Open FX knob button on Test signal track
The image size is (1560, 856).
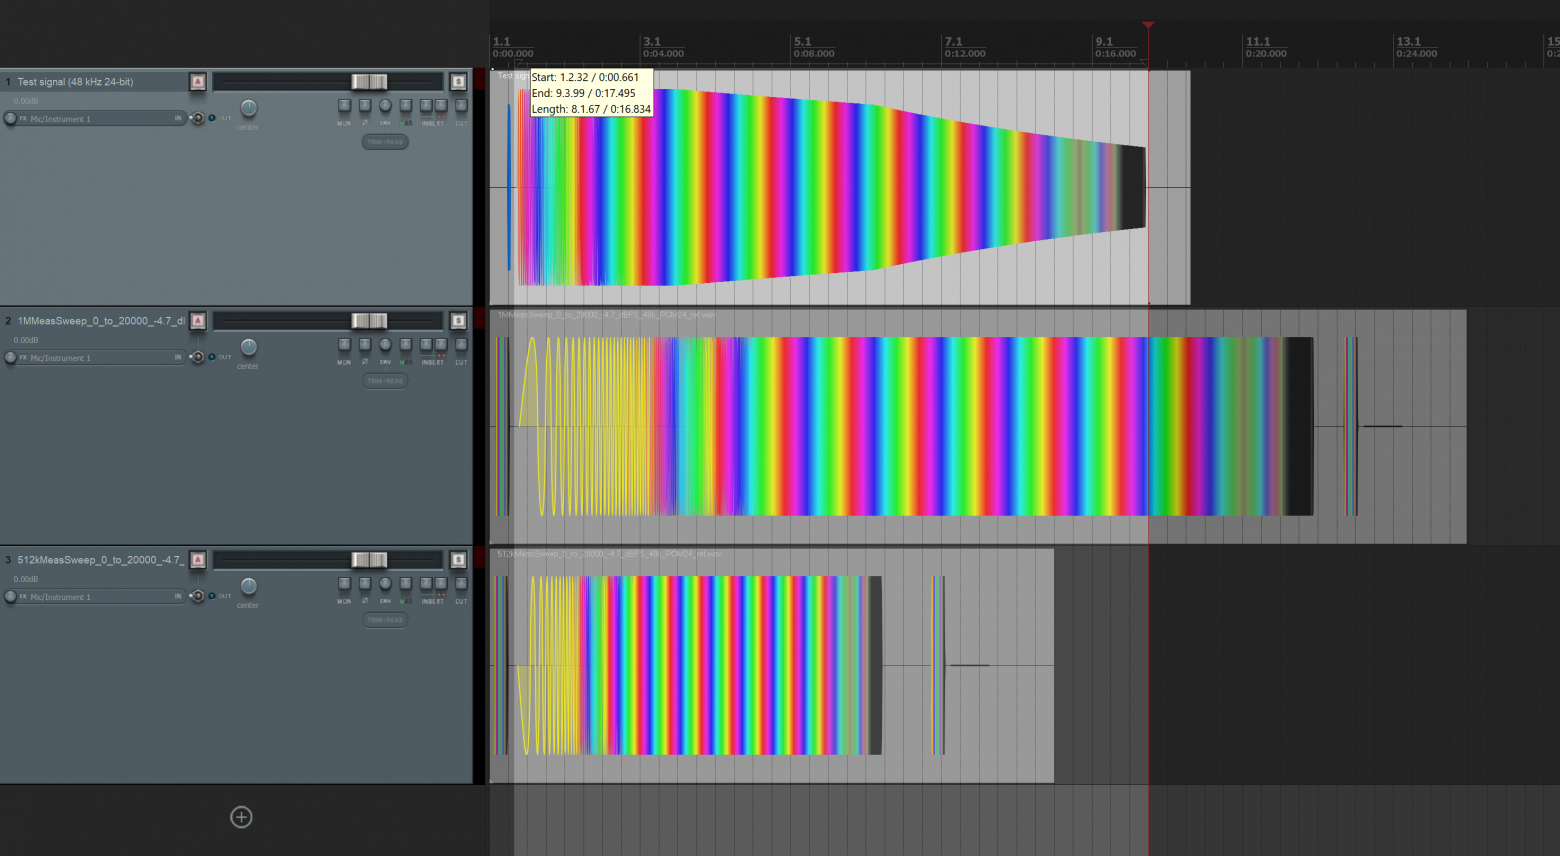click(11, 118)
